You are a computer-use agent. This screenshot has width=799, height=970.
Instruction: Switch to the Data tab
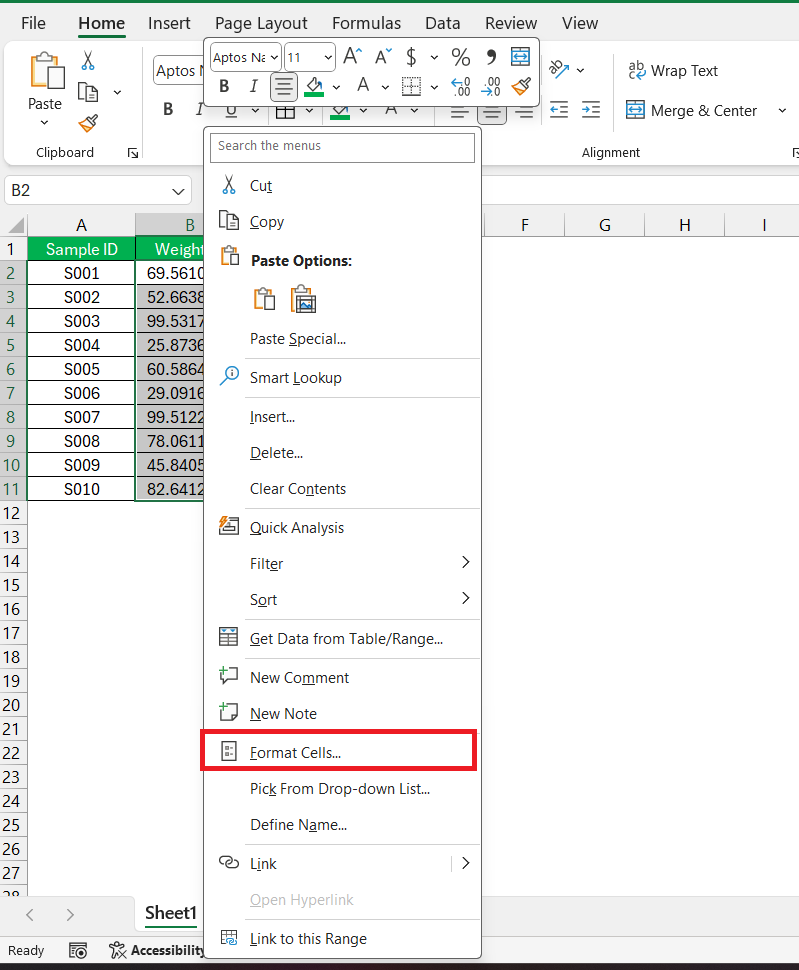tap(443, 24)
